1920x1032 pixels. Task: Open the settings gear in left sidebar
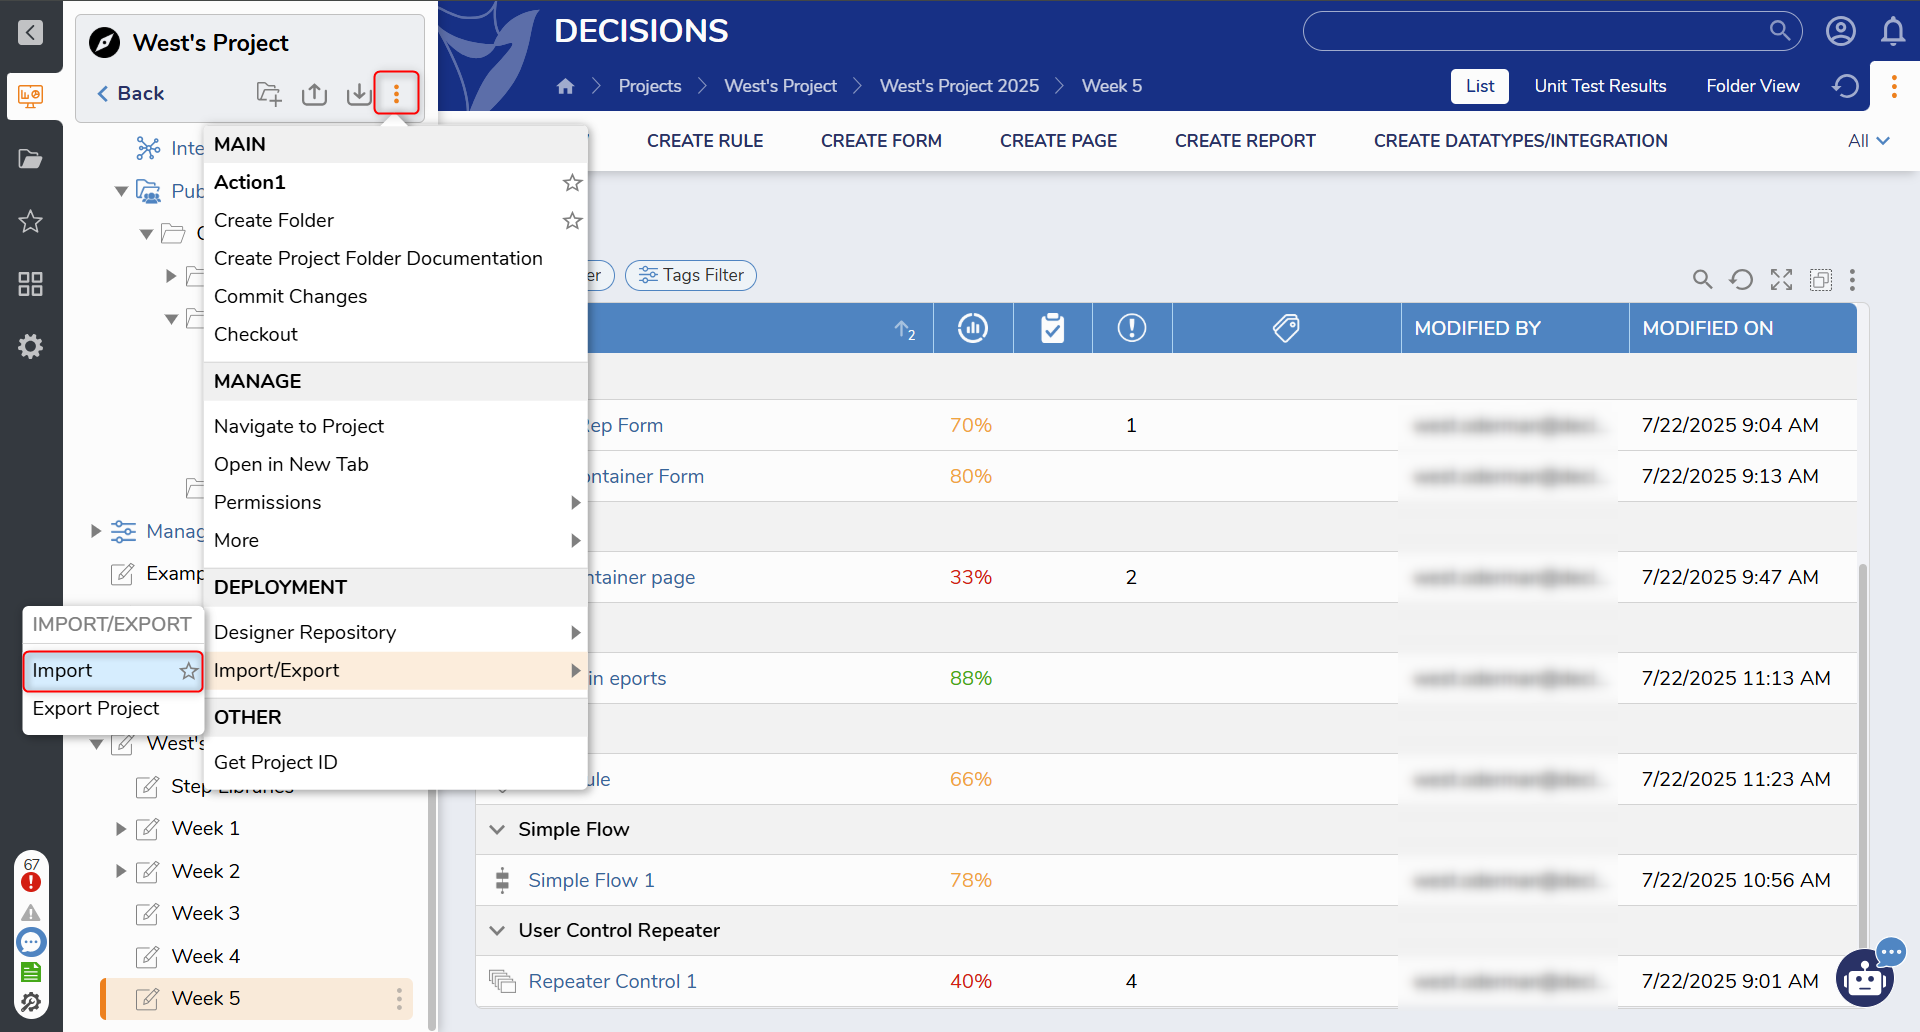(30, 347)
